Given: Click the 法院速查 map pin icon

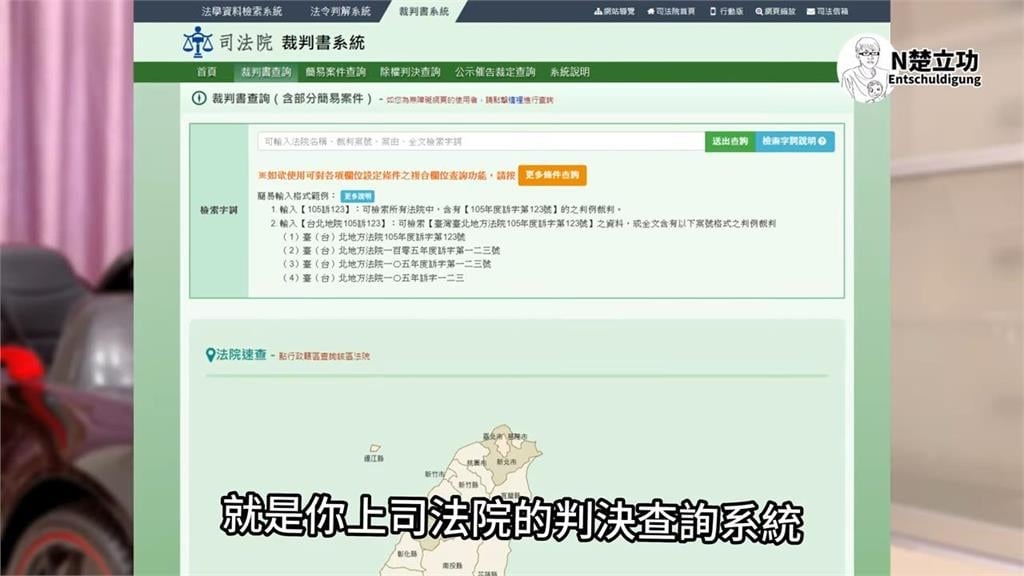Looking at the screenshot, I should [x=210, y=355].
